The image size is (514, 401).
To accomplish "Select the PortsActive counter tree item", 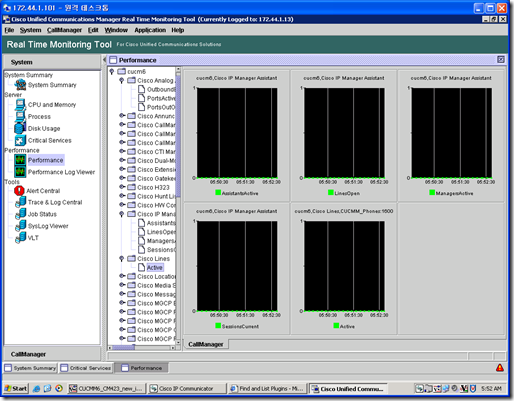I will [161, 98].
